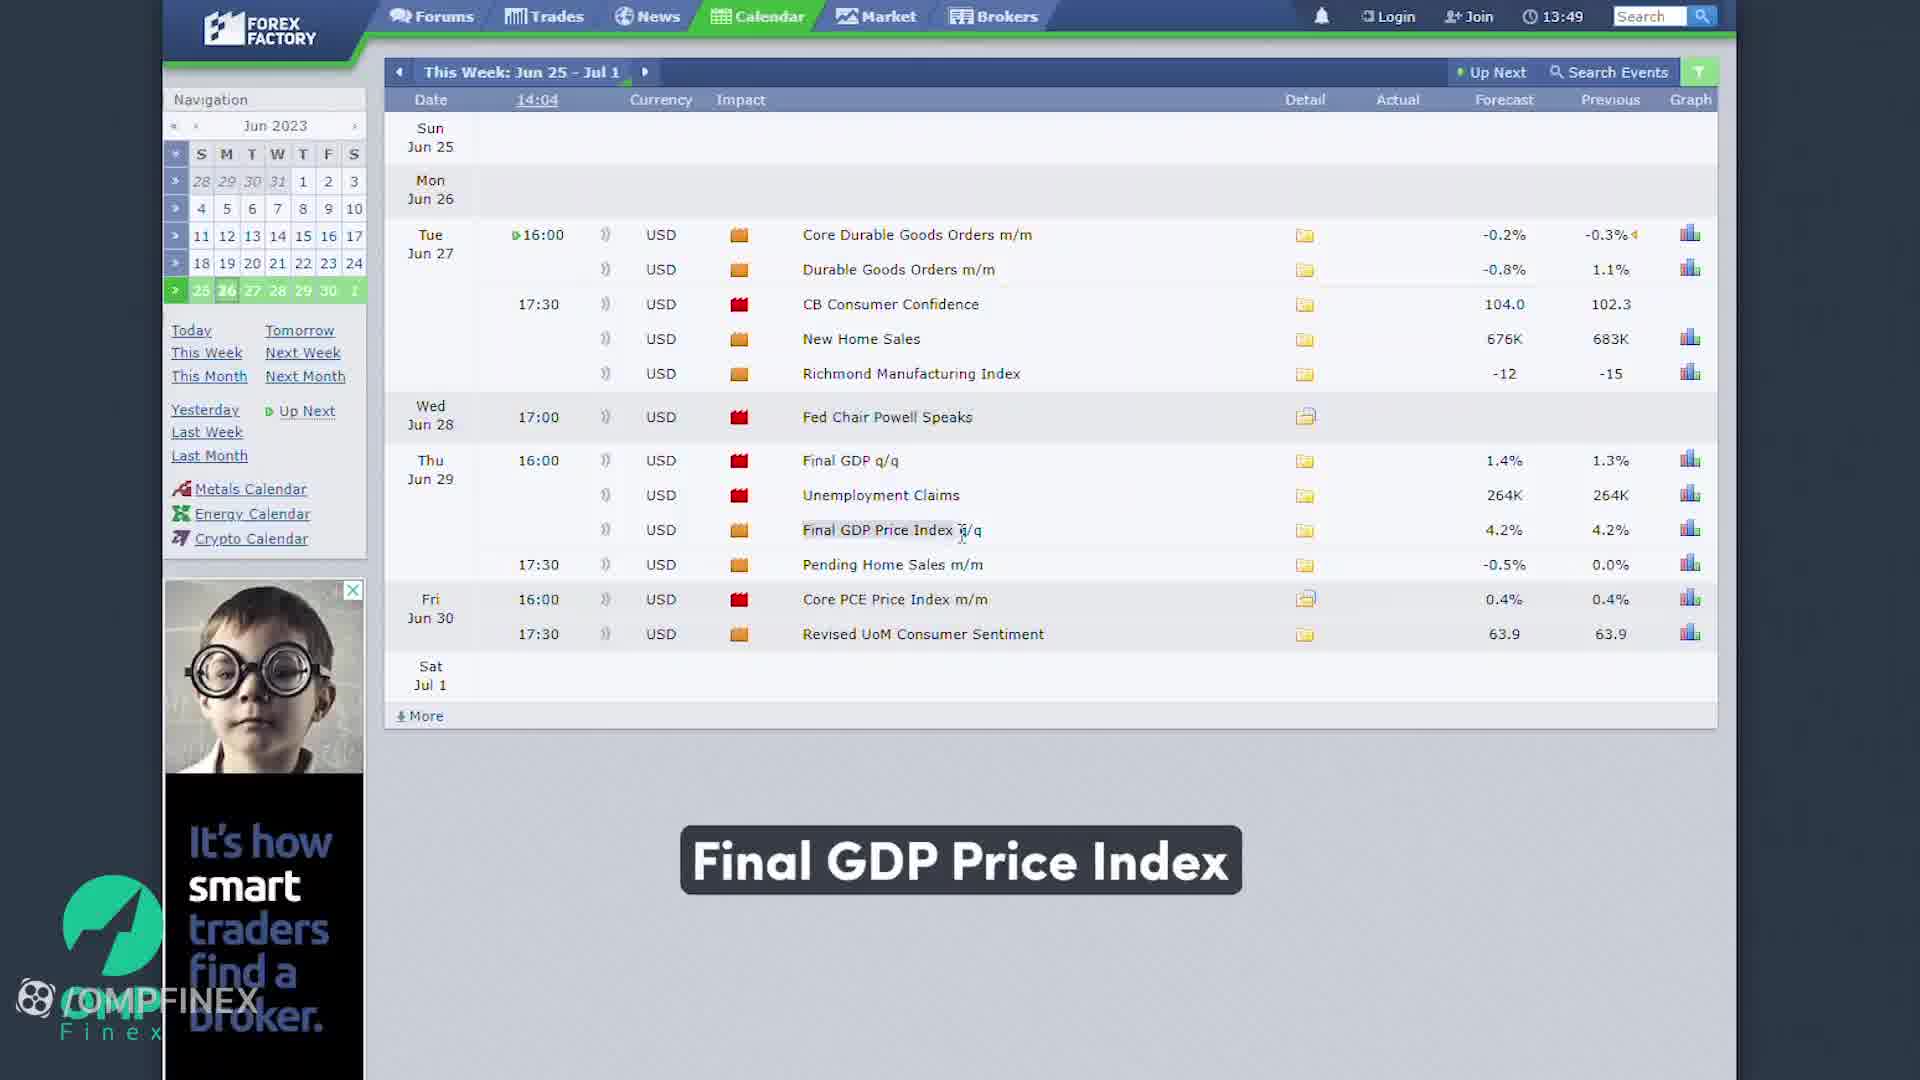1920x1080 pixels.
Task: Open detail folder for CB Consumer Confidence
Action: [1305, 305]
